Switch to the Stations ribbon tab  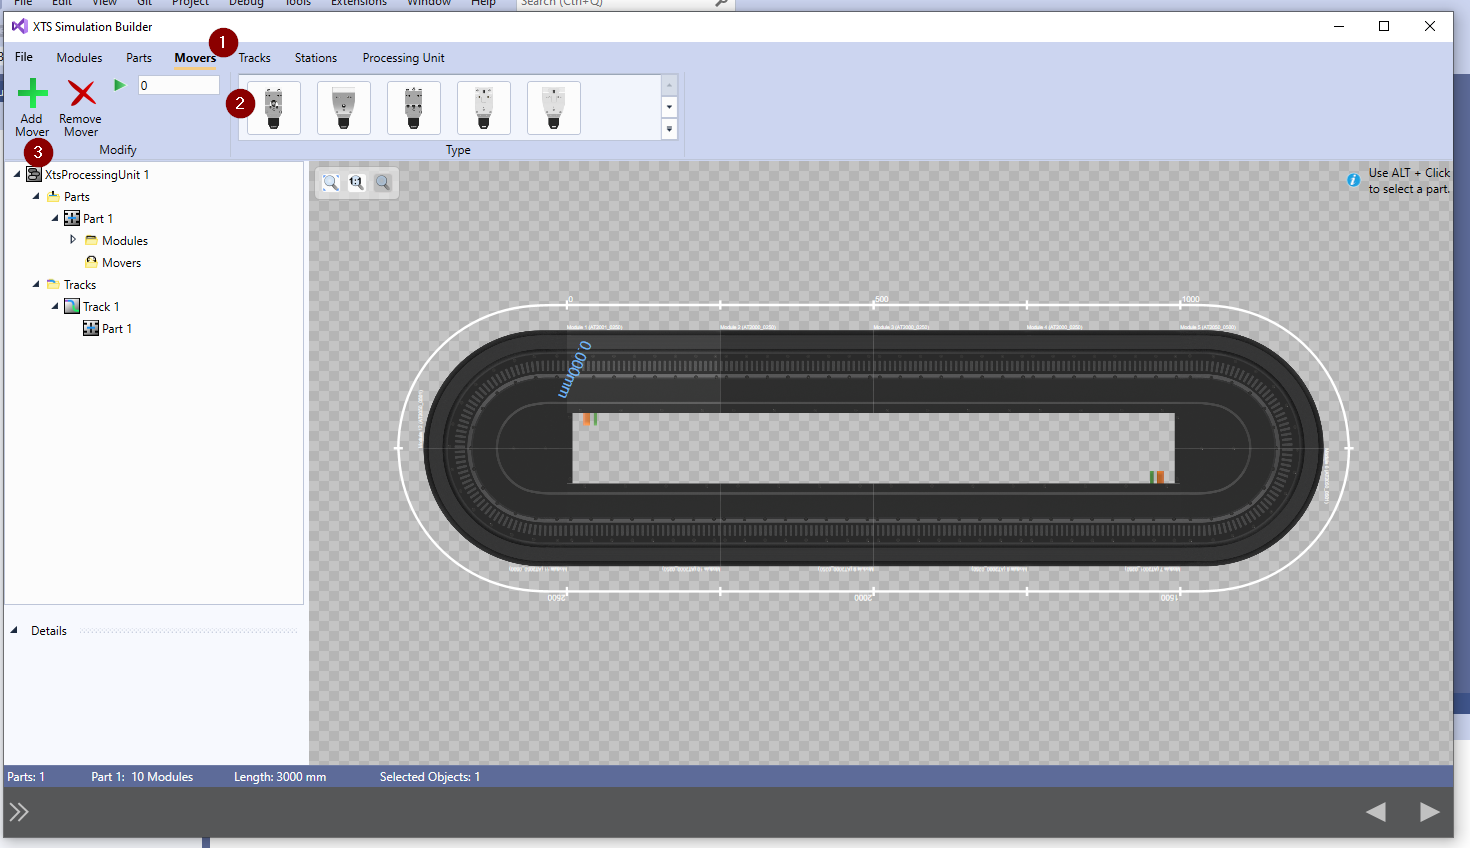coord(316,58)
